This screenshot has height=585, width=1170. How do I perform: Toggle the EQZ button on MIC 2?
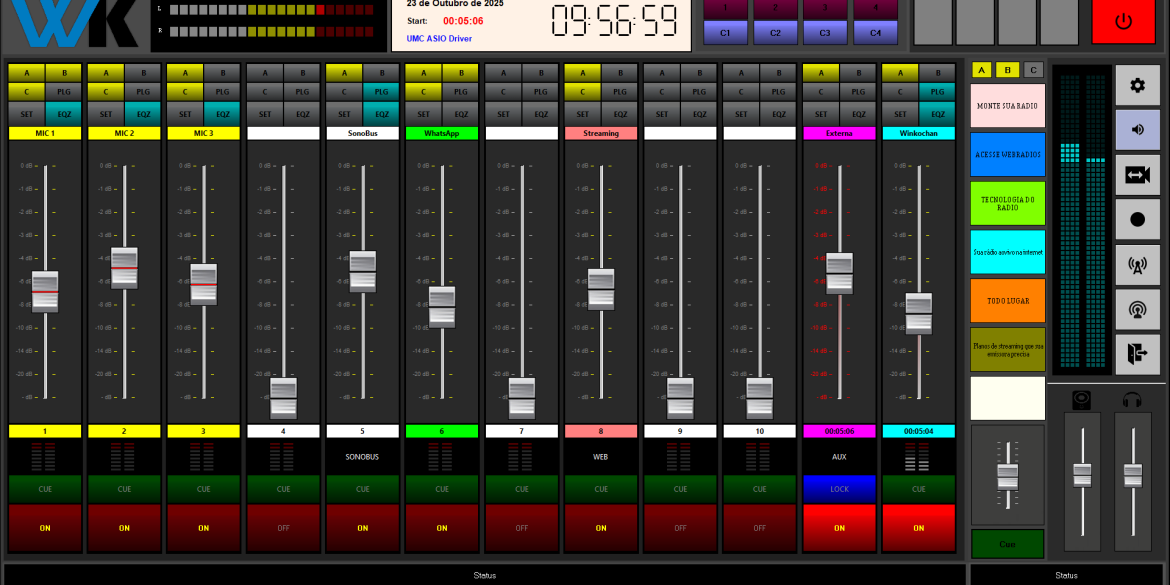[x=143, y=114]
